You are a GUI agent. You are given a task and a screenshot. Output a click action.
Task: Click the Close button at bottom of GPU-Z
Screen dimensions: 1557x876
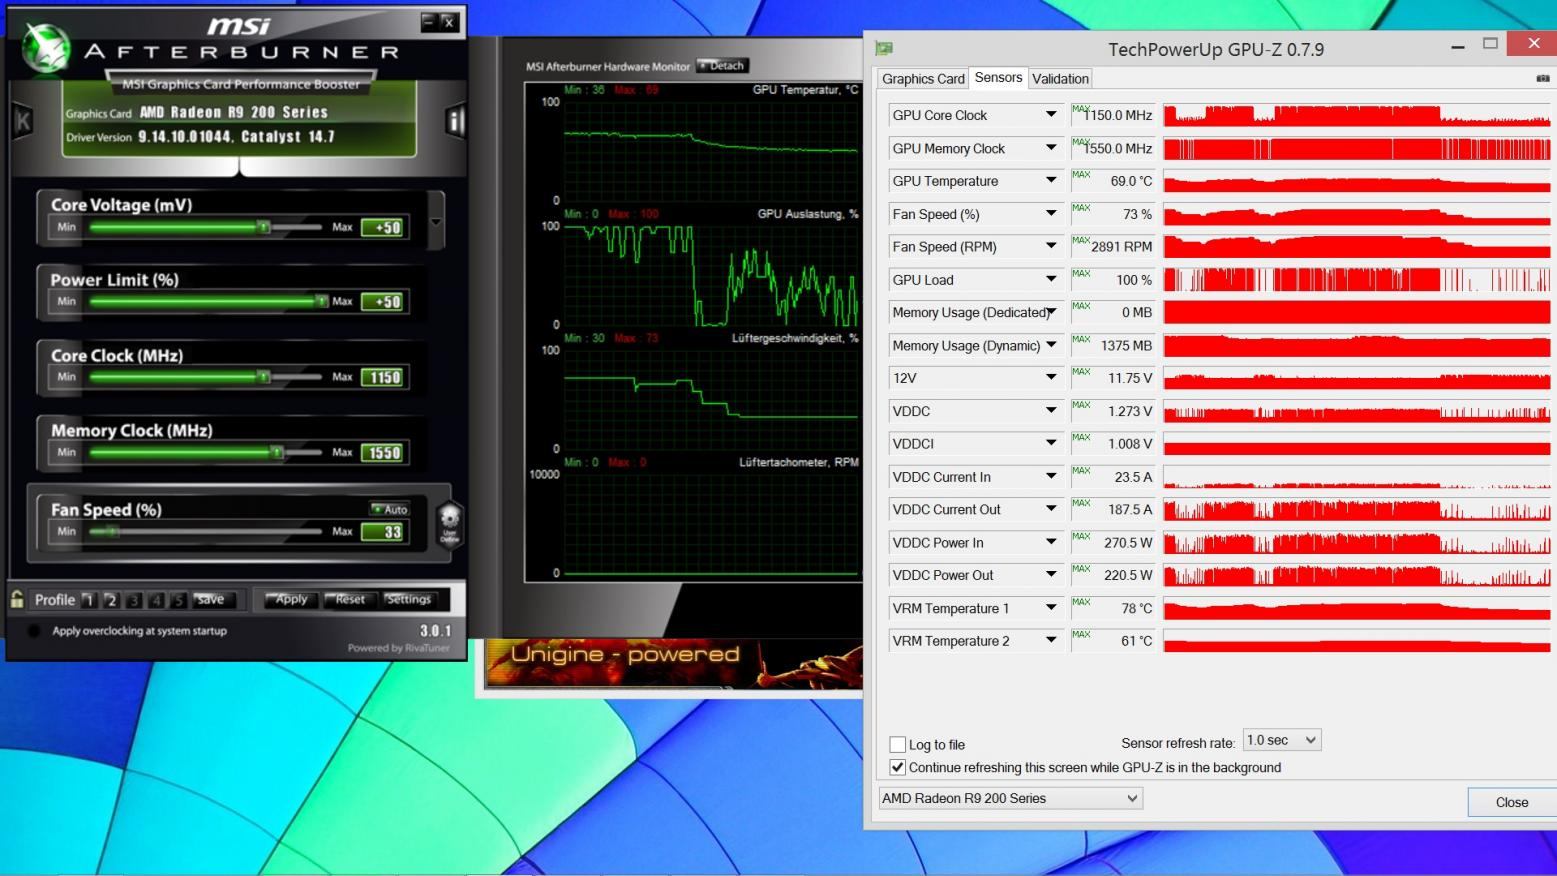pos(1511,802)
